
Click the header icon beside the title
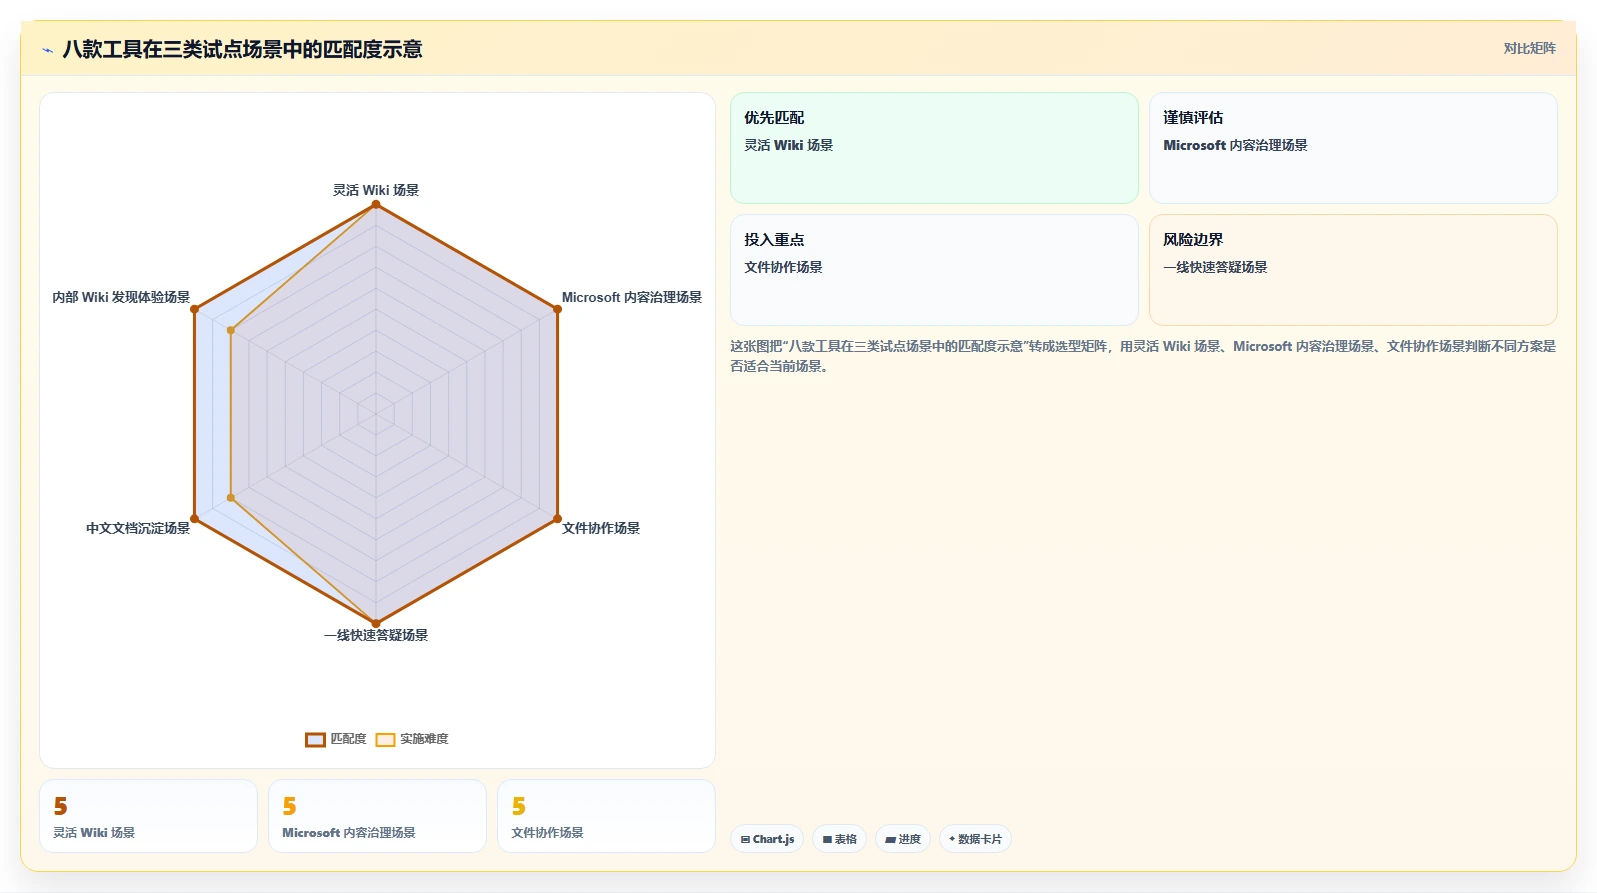pyautogui.click(x=47, y=49)
